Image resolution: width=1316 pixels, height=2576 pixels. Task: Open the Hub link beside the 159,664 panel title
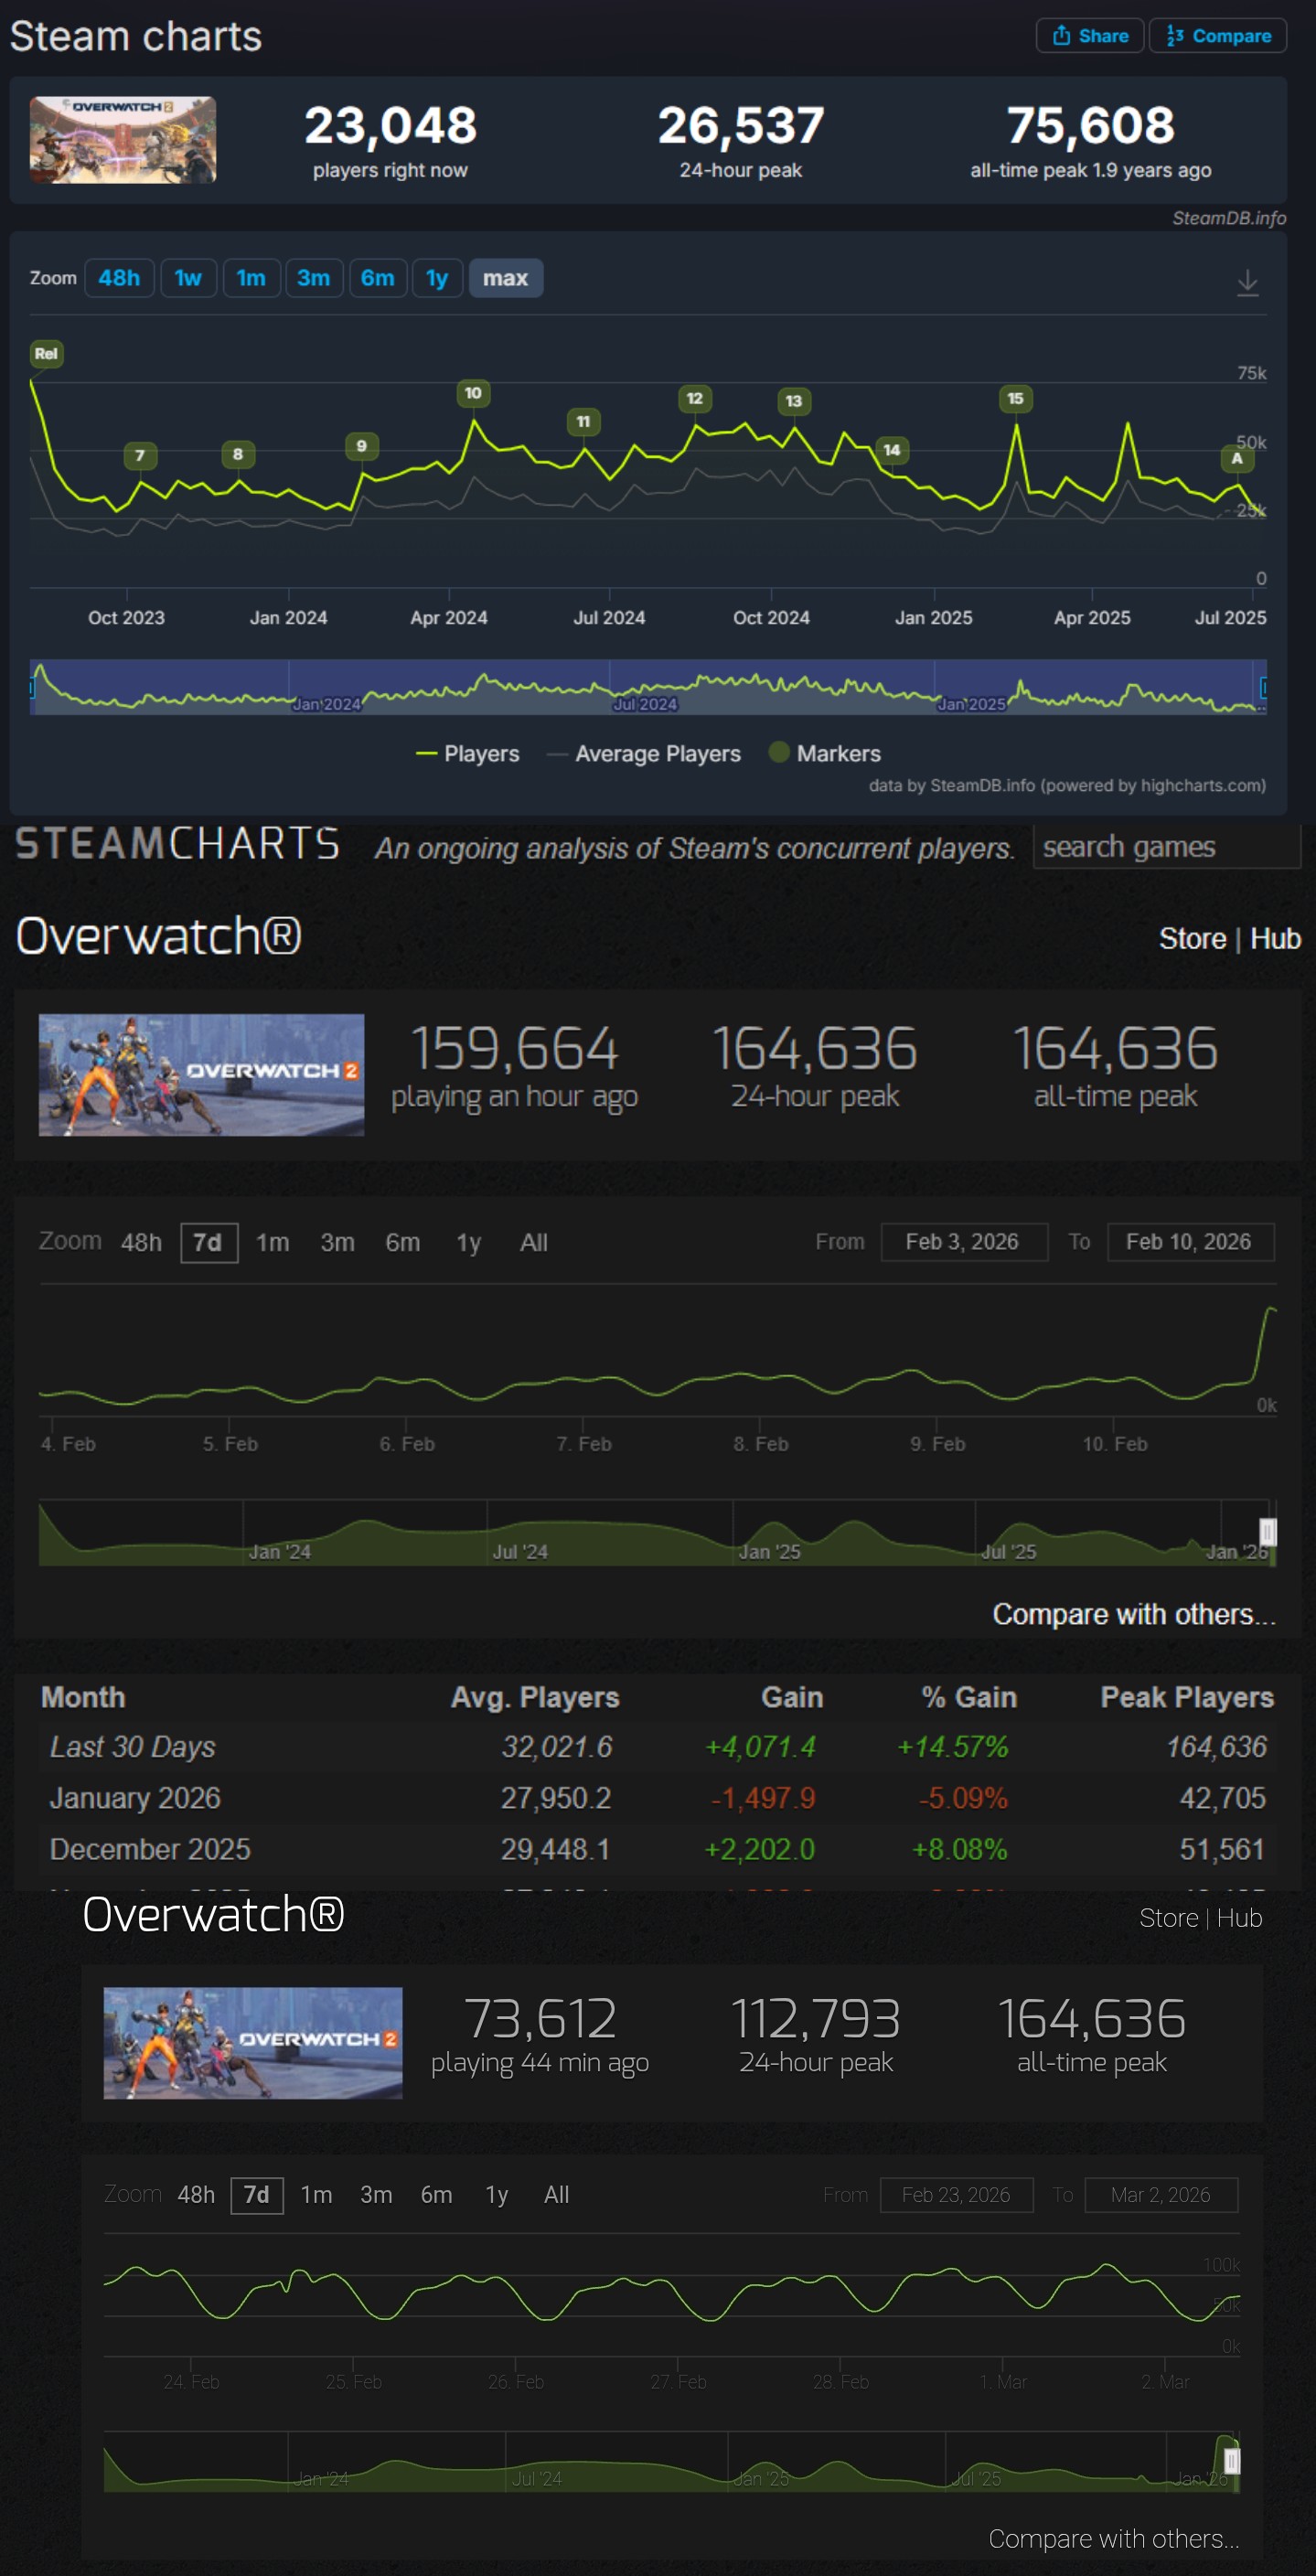click(1275, 939)
